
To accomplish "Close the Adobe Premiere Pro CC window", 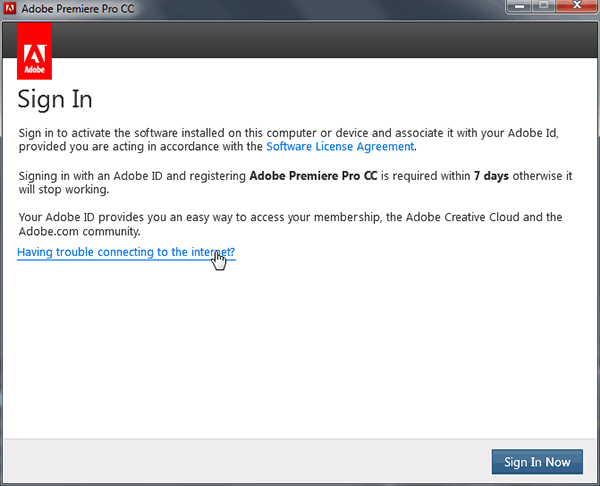I will [577, 6].
